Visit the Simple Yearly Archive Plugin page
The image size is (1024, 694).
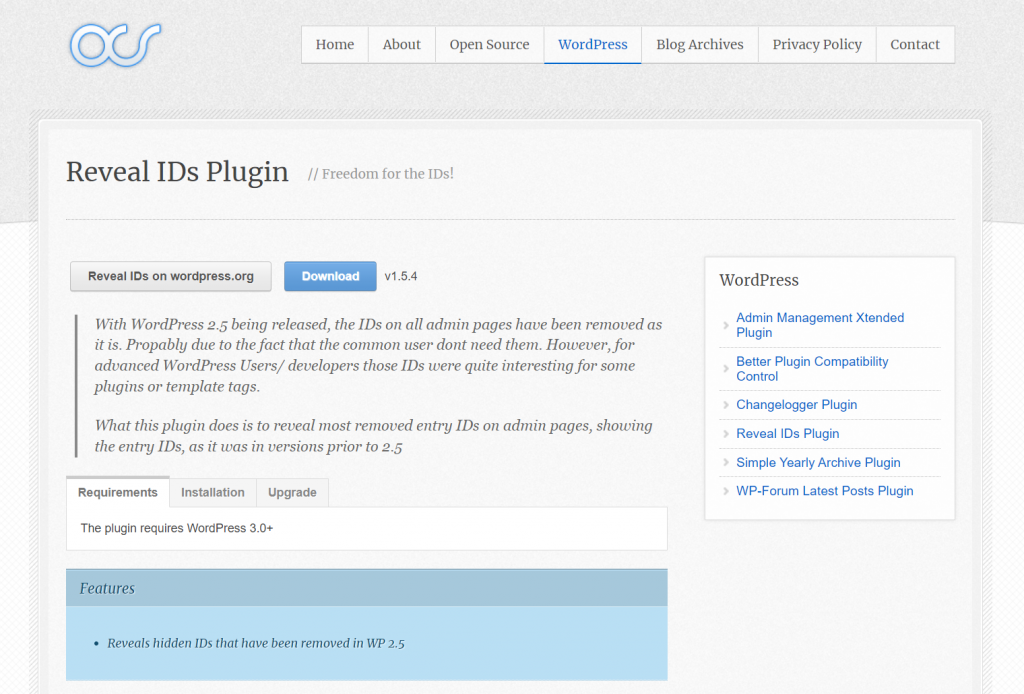coord(818,462)
